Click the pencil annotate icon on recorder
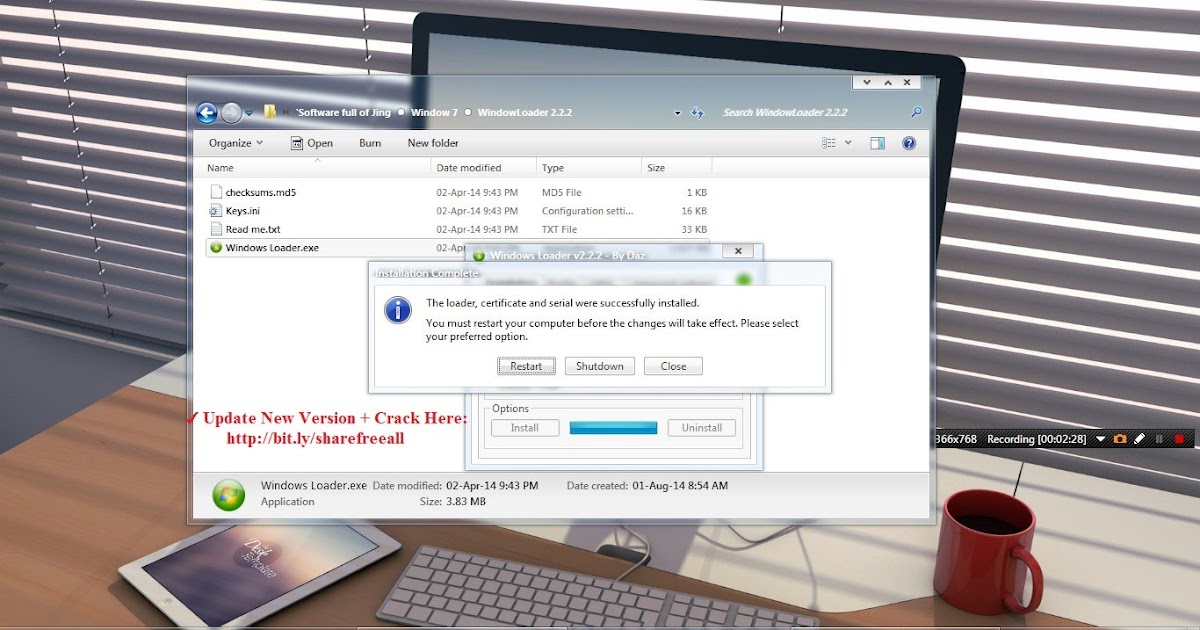1200x630 pixels. point(1139,439)
